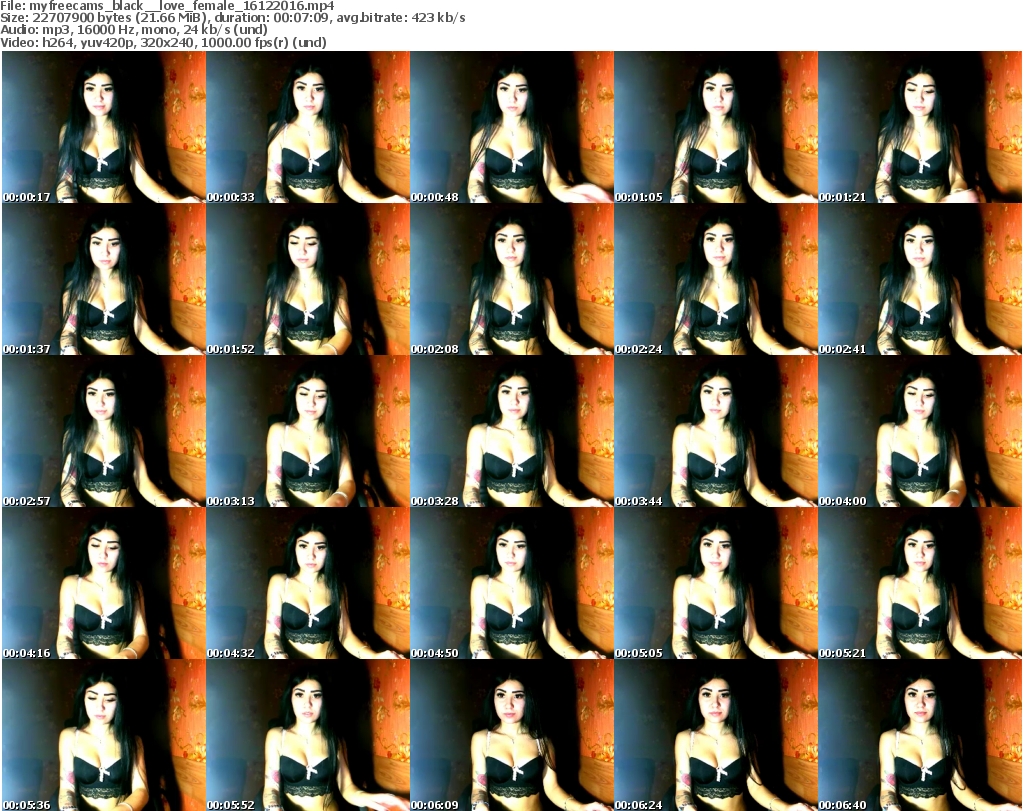
Task: Pick the frame labeled 00:01:37
Action: 103,279
